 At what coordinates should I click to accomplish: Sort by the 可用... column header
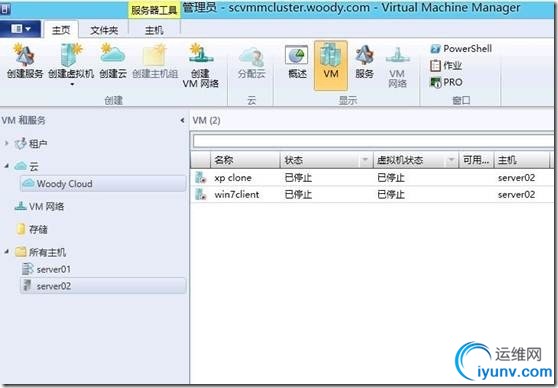tap(476, 160)
